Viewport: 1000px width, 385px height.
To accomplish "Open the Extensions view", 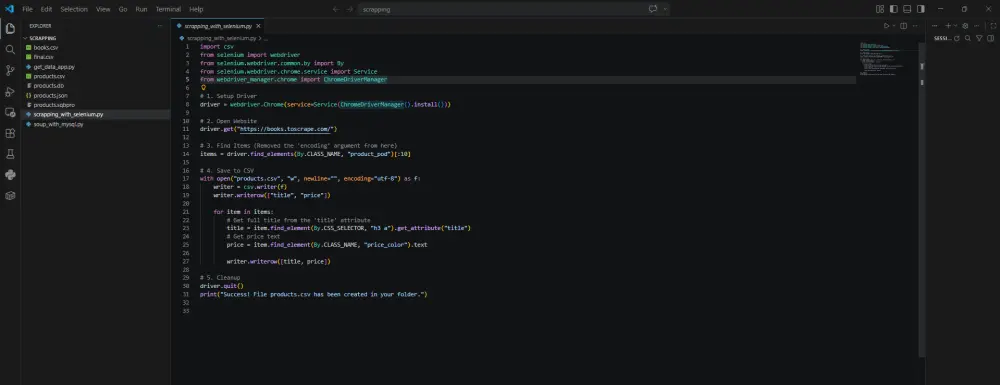I will coord(10,133).
